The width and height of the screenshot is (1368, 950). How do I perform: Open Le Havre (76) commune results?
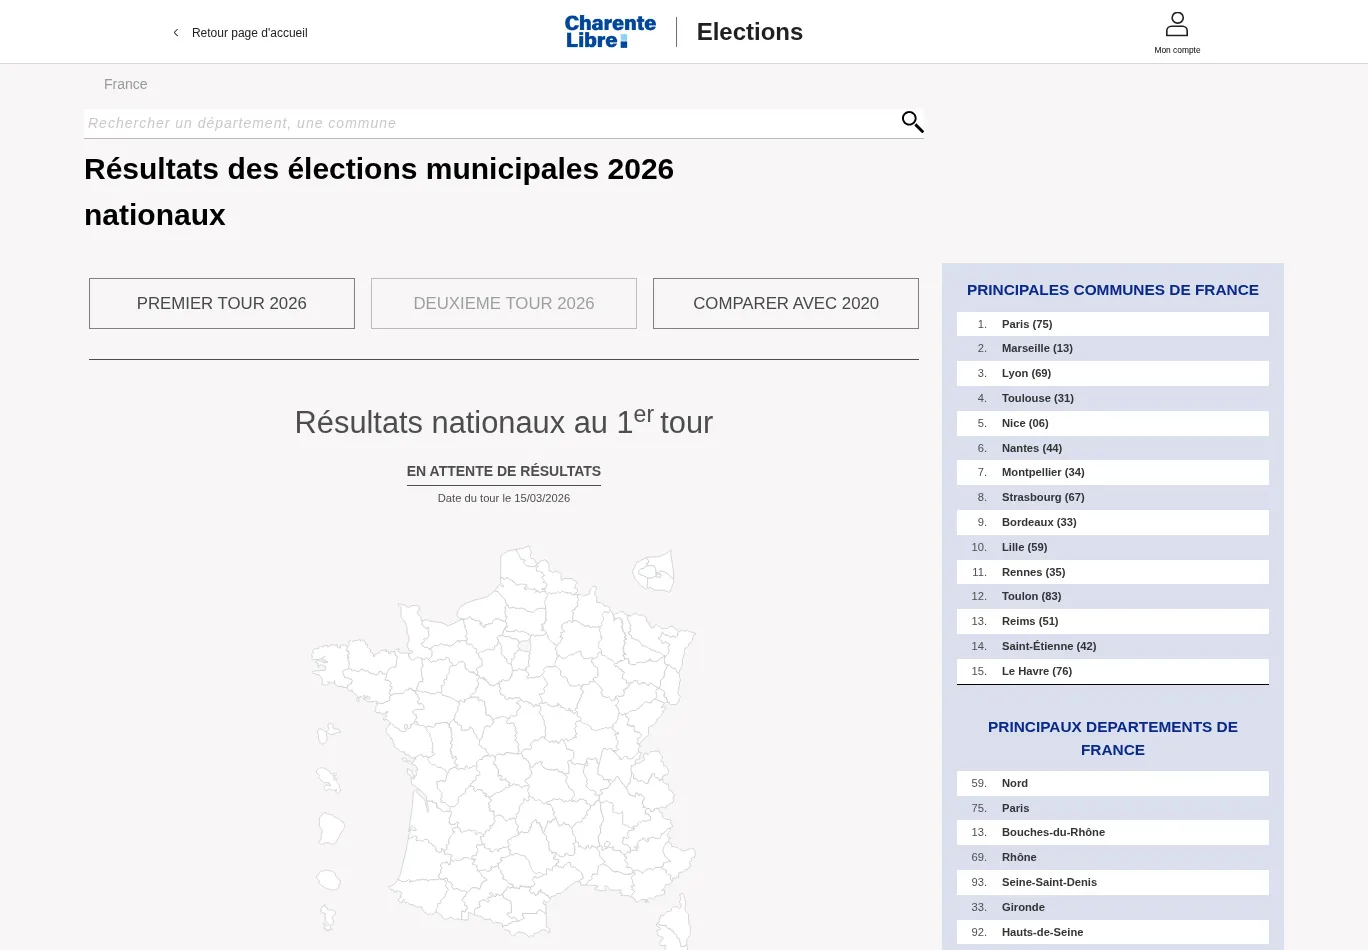(1036, 671)
